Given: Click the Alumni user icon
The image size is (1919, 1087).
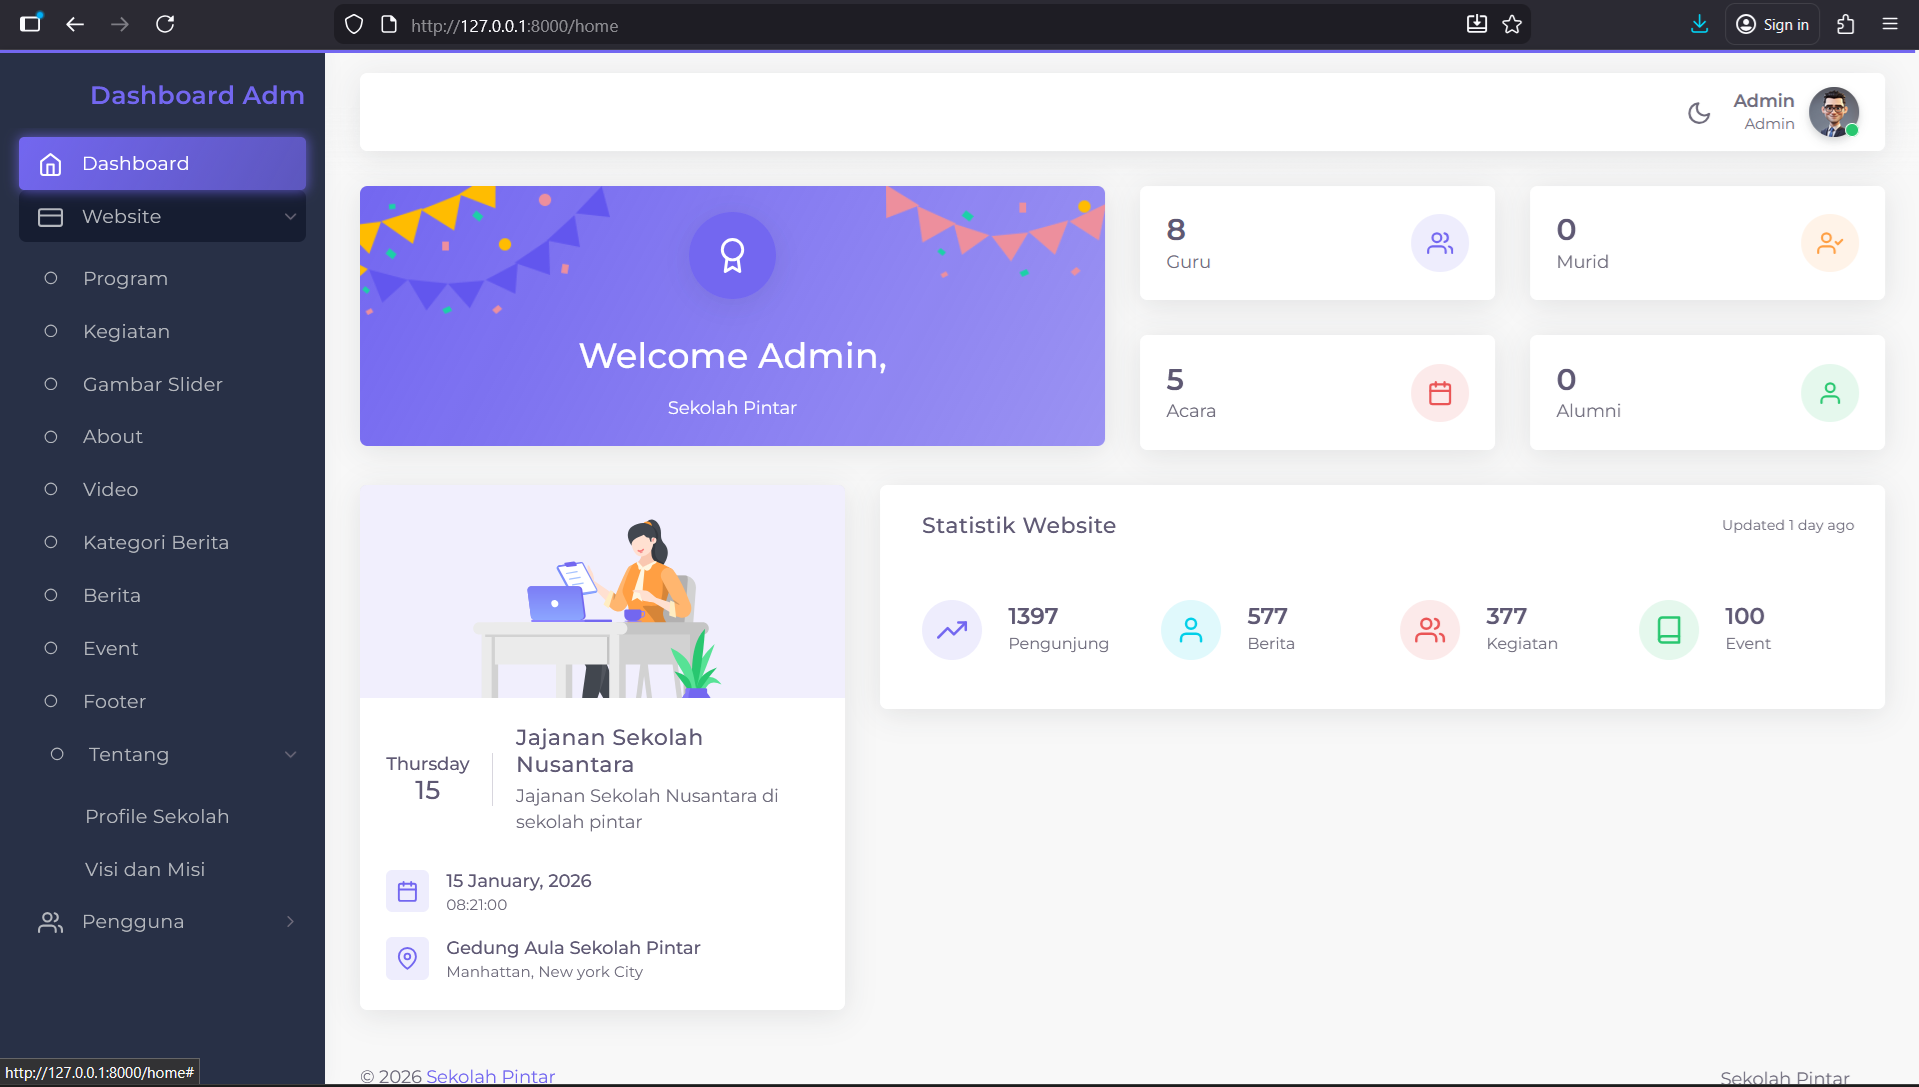Looking at the screenshot, I should click(x=1830, y=393).
